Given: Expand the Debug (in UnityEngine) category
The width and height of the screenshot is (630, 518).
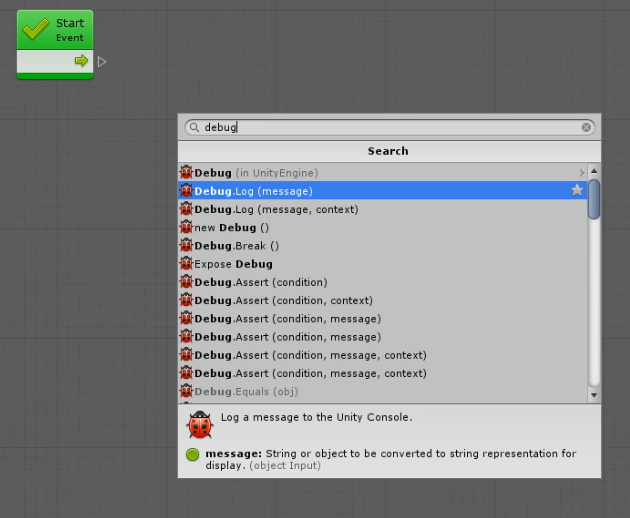Looking at the screenshot, I should coord(581,173).
